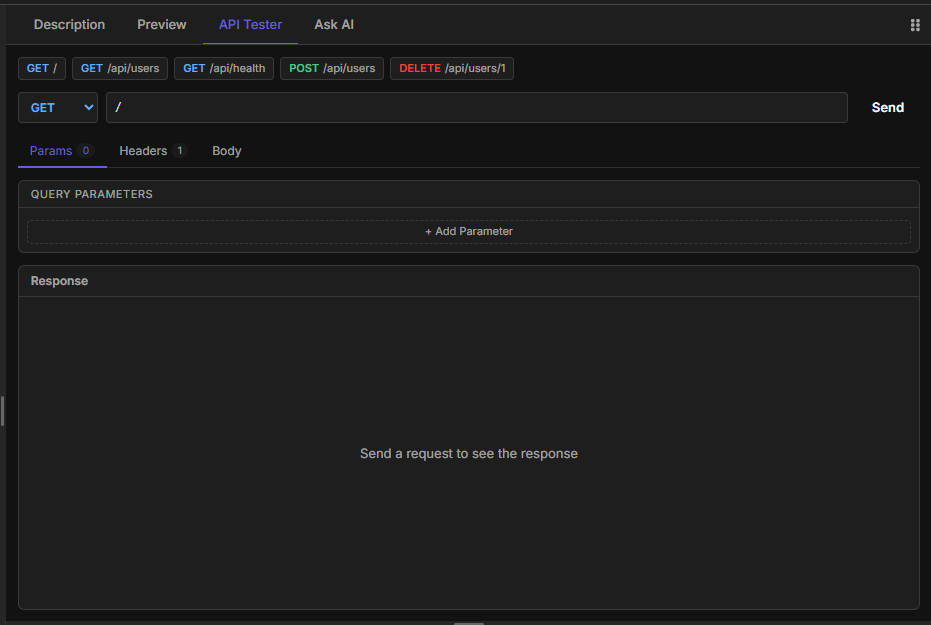Select the POST /api/users preset

332,68
